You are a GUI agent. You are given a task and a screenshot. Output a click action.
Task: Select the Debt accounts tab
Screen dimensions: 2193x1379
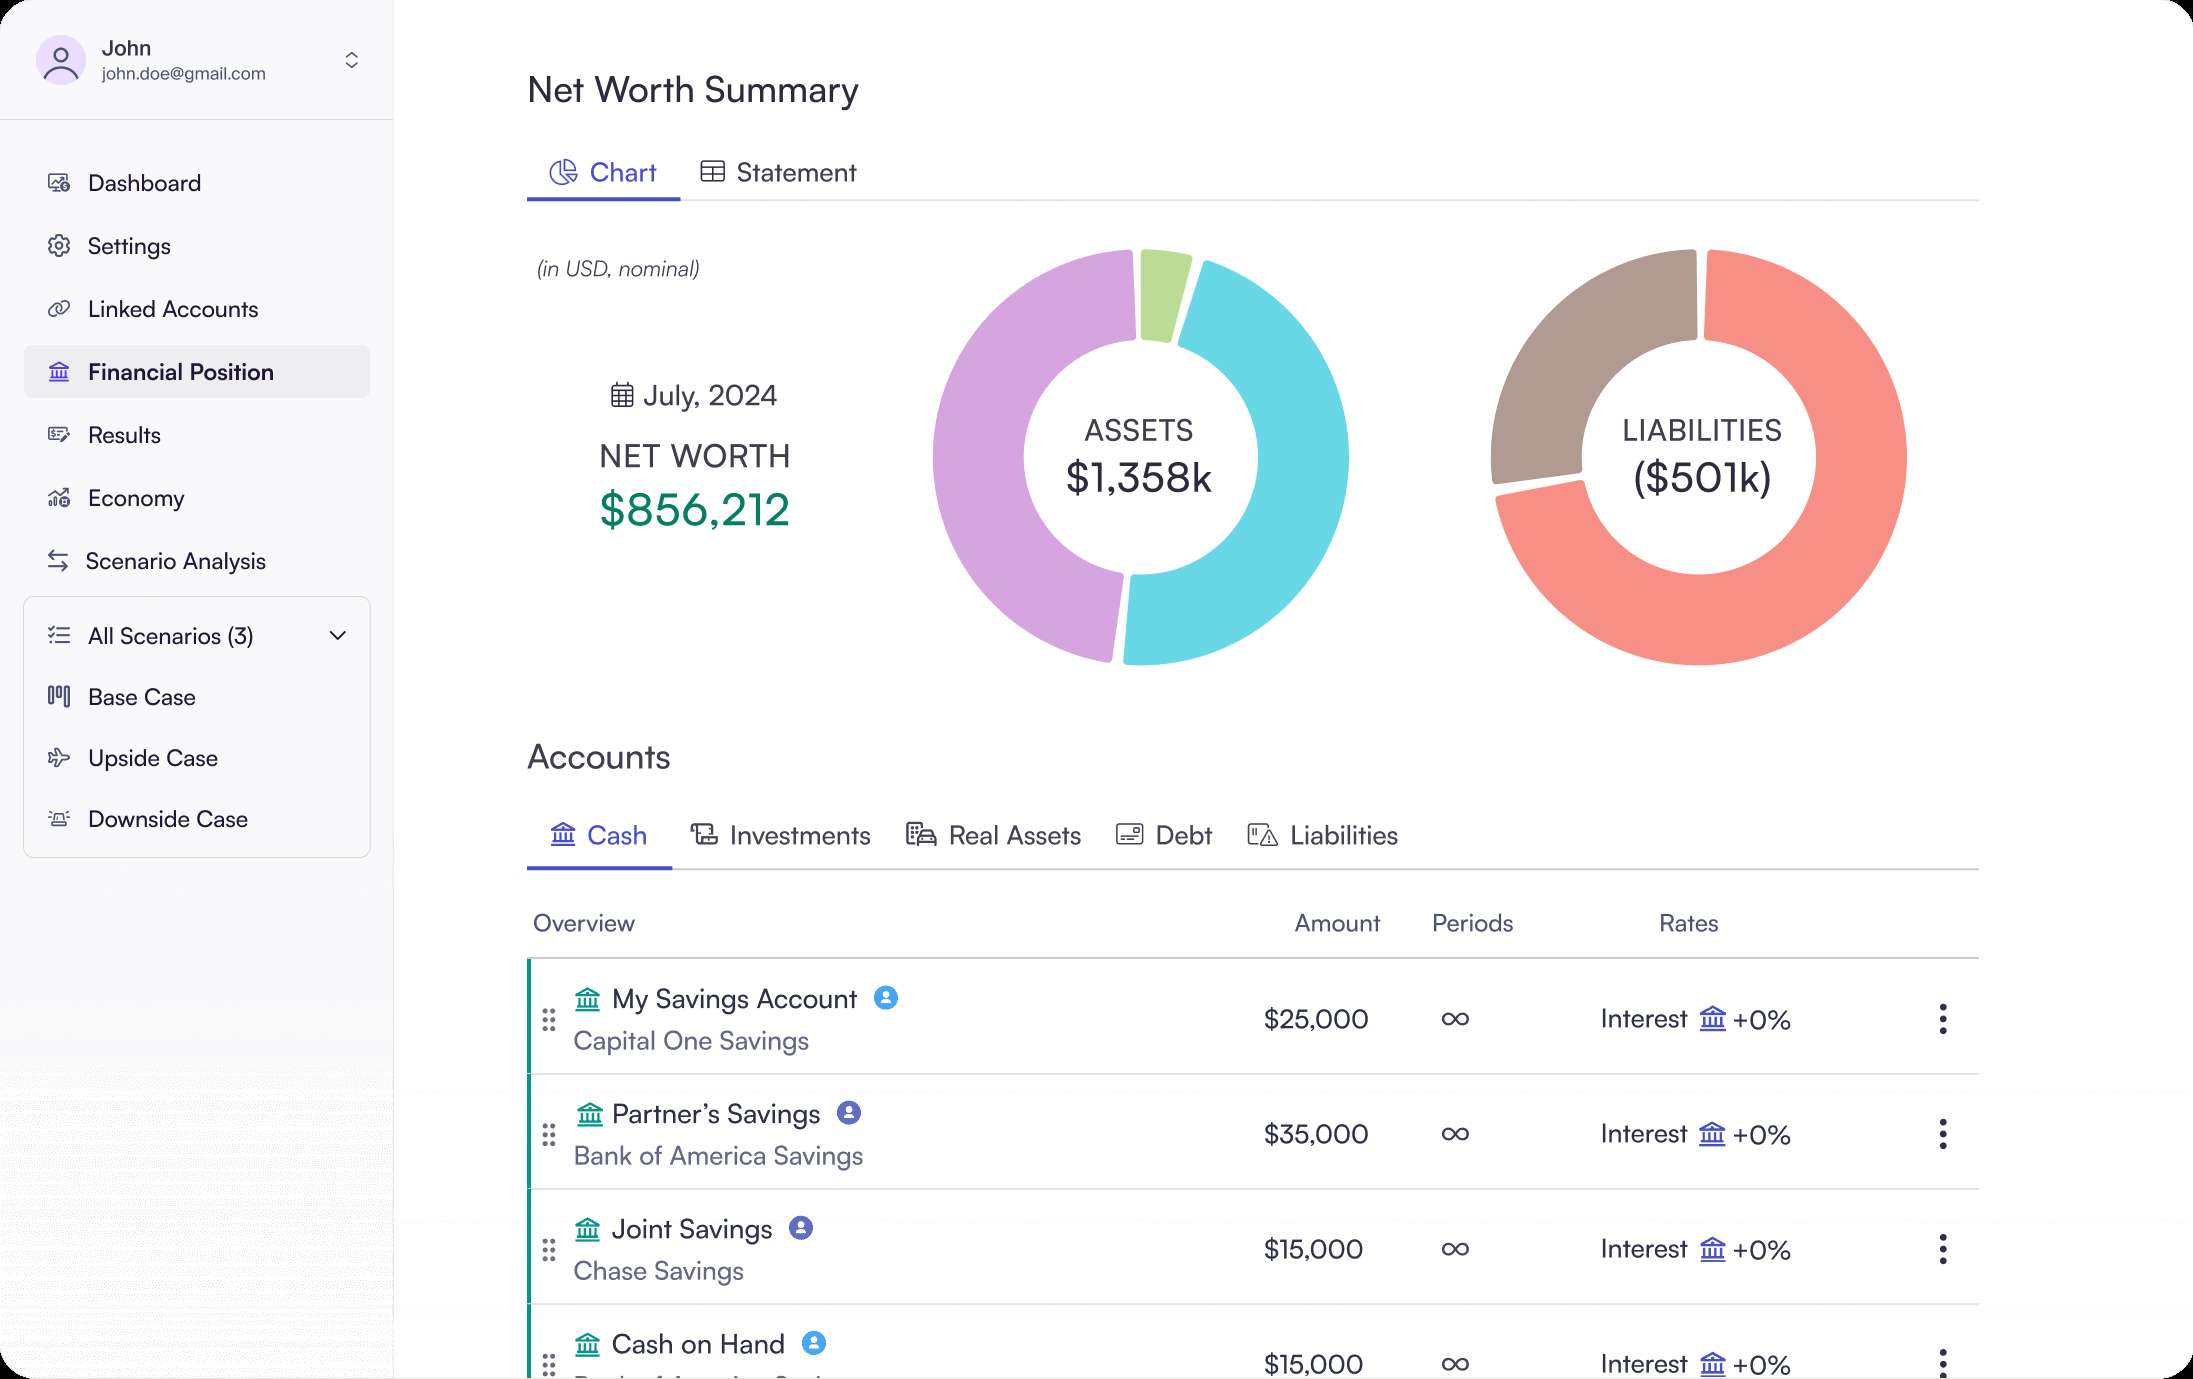tap(1163, 835)
